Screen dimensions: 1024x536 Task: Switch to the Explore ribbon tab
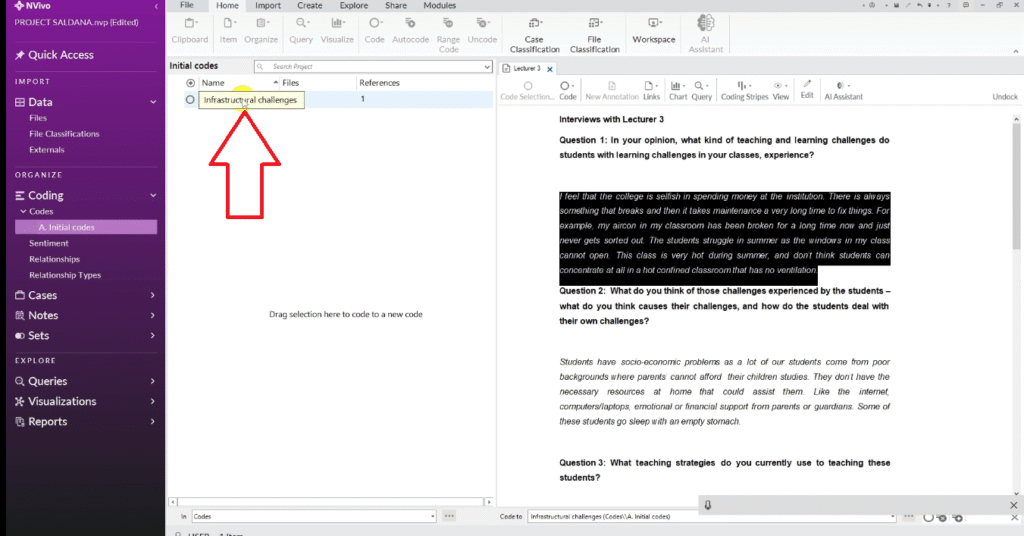353,6
